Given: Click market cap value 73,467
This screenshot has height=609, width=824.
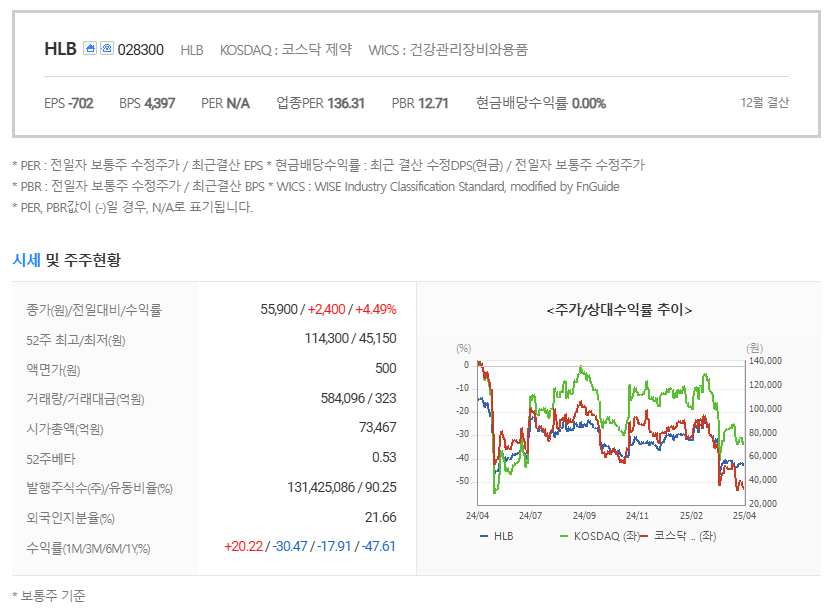Looking at the screenshot, I should click(377, 428).
